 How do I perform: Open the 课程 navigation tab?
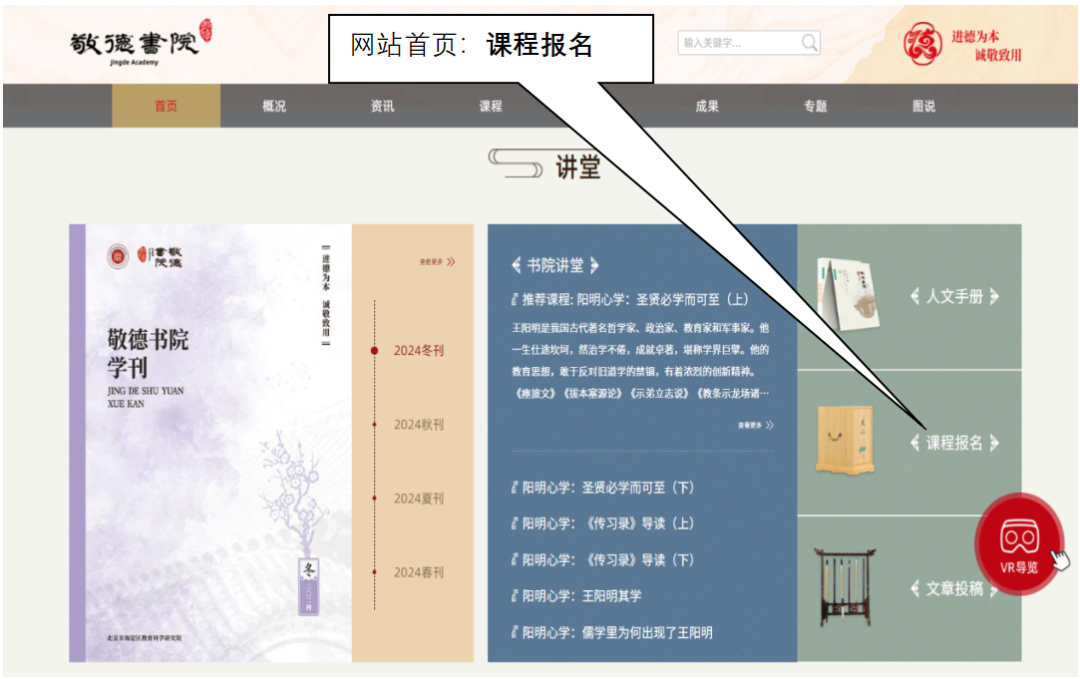(490, 106)
